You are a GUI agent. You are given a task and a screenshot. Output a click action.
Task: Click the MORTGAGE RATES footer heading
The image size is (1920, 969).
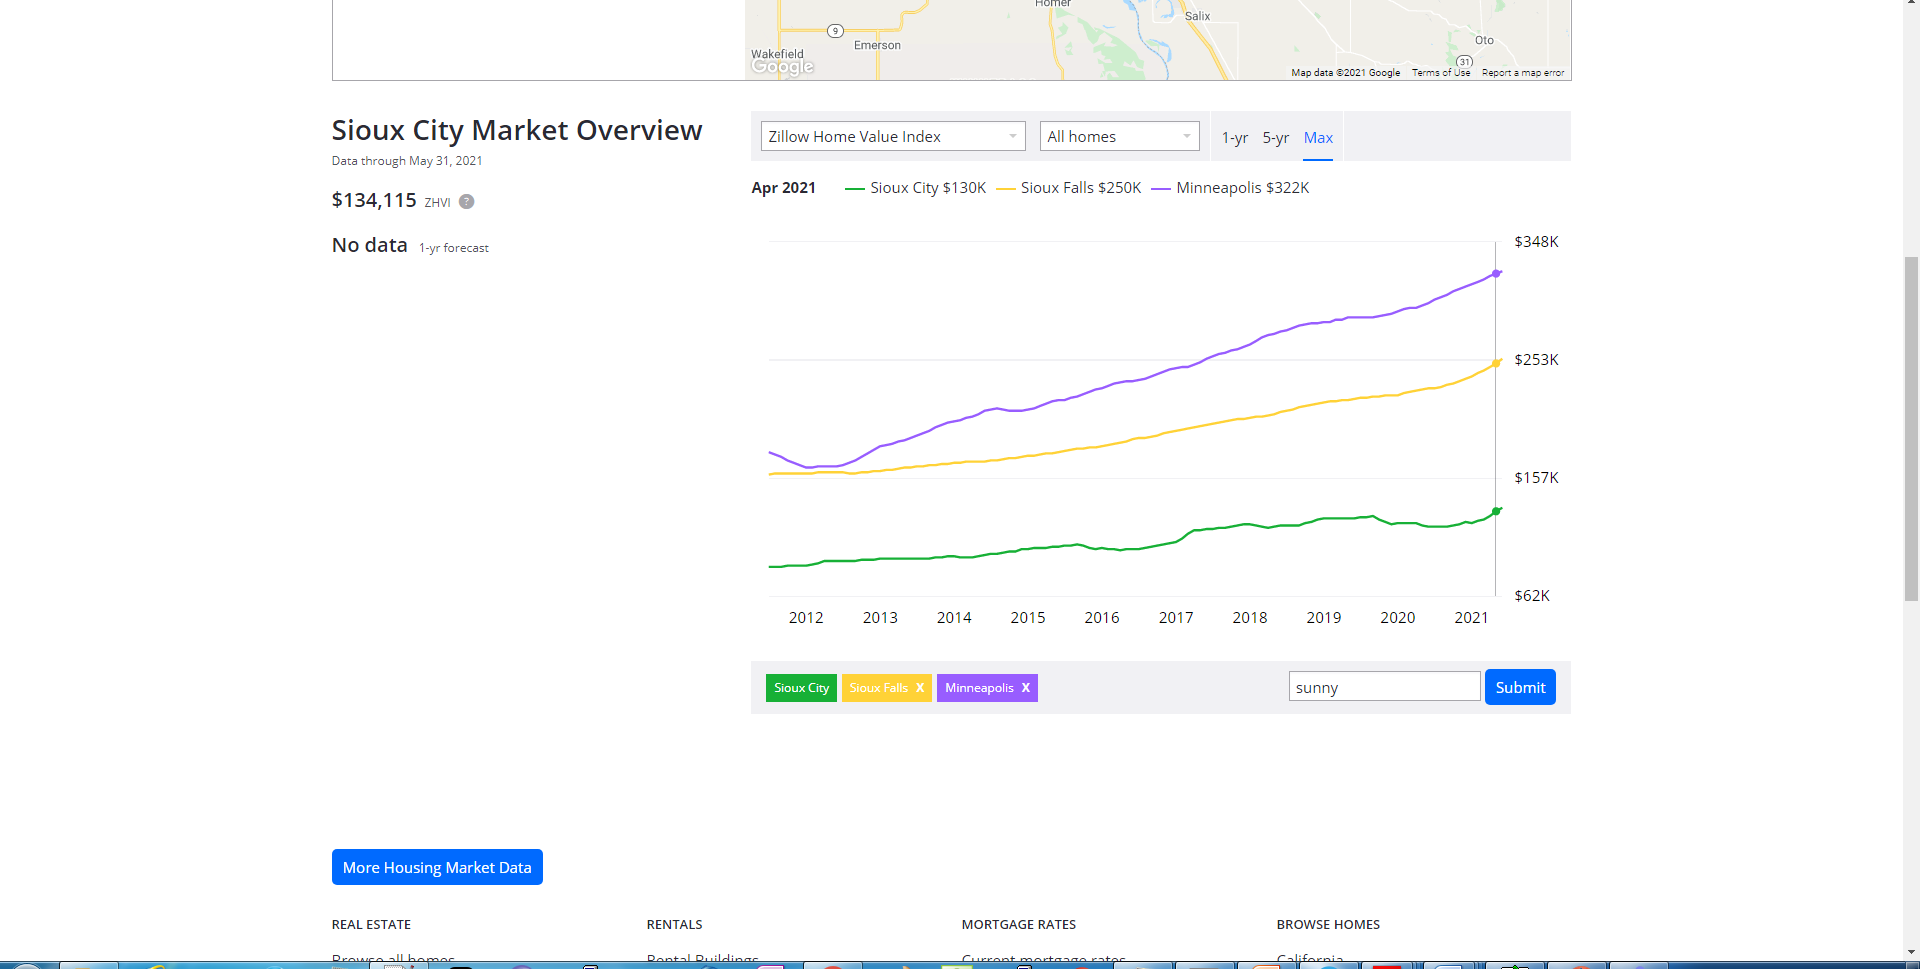1019,925
